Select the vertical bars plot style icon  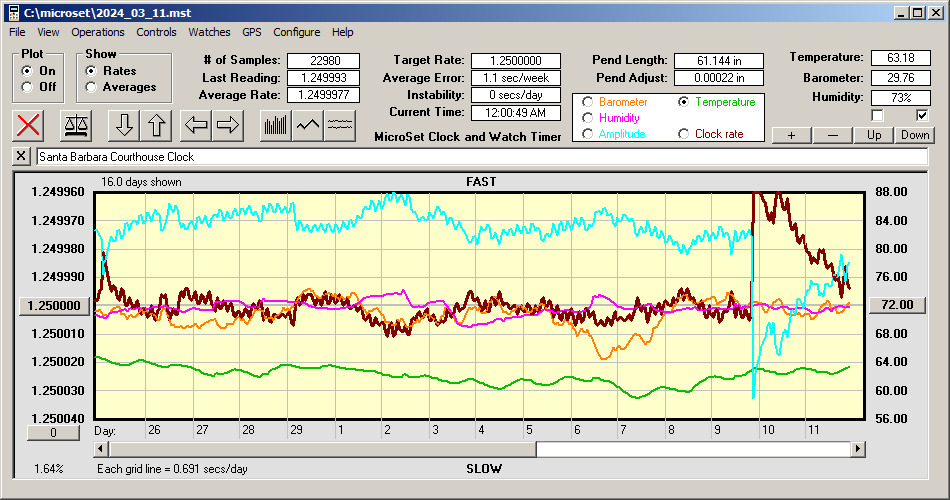(275, 125)
